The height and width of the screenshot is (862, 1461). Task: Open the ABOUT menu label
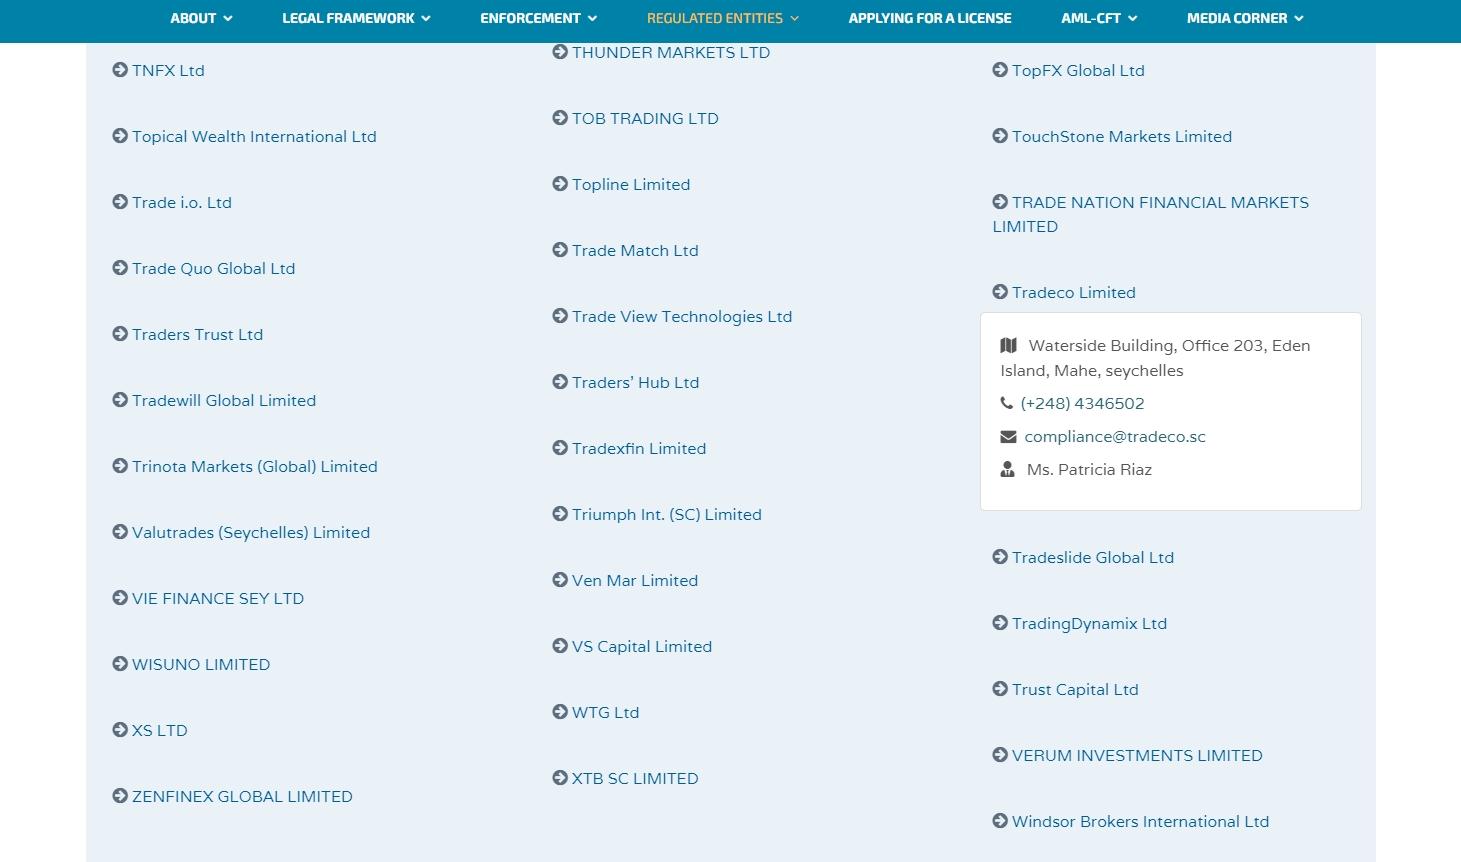point(193,18)
